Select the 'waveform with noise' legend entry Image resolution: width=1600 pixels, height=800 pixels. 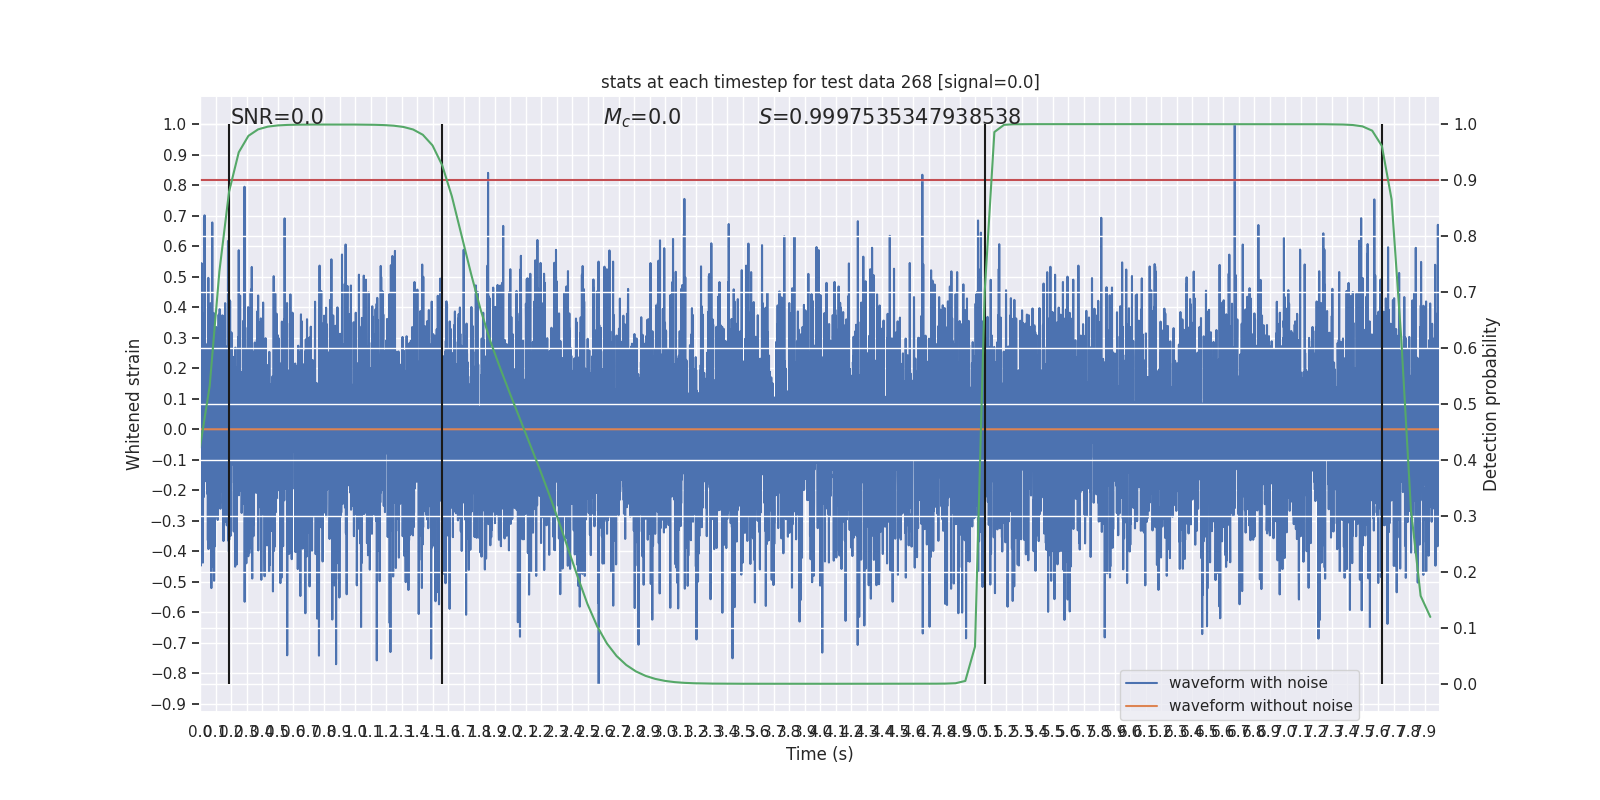click(1248, 683)
